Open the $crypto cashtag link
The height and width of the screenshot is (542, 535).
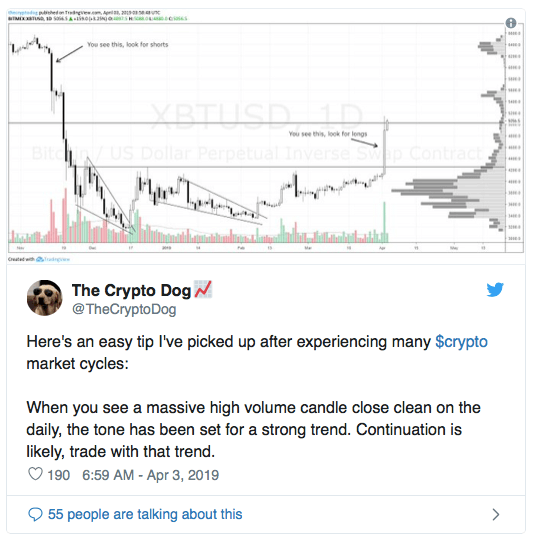pyautogui.click(x=461, y=342)
